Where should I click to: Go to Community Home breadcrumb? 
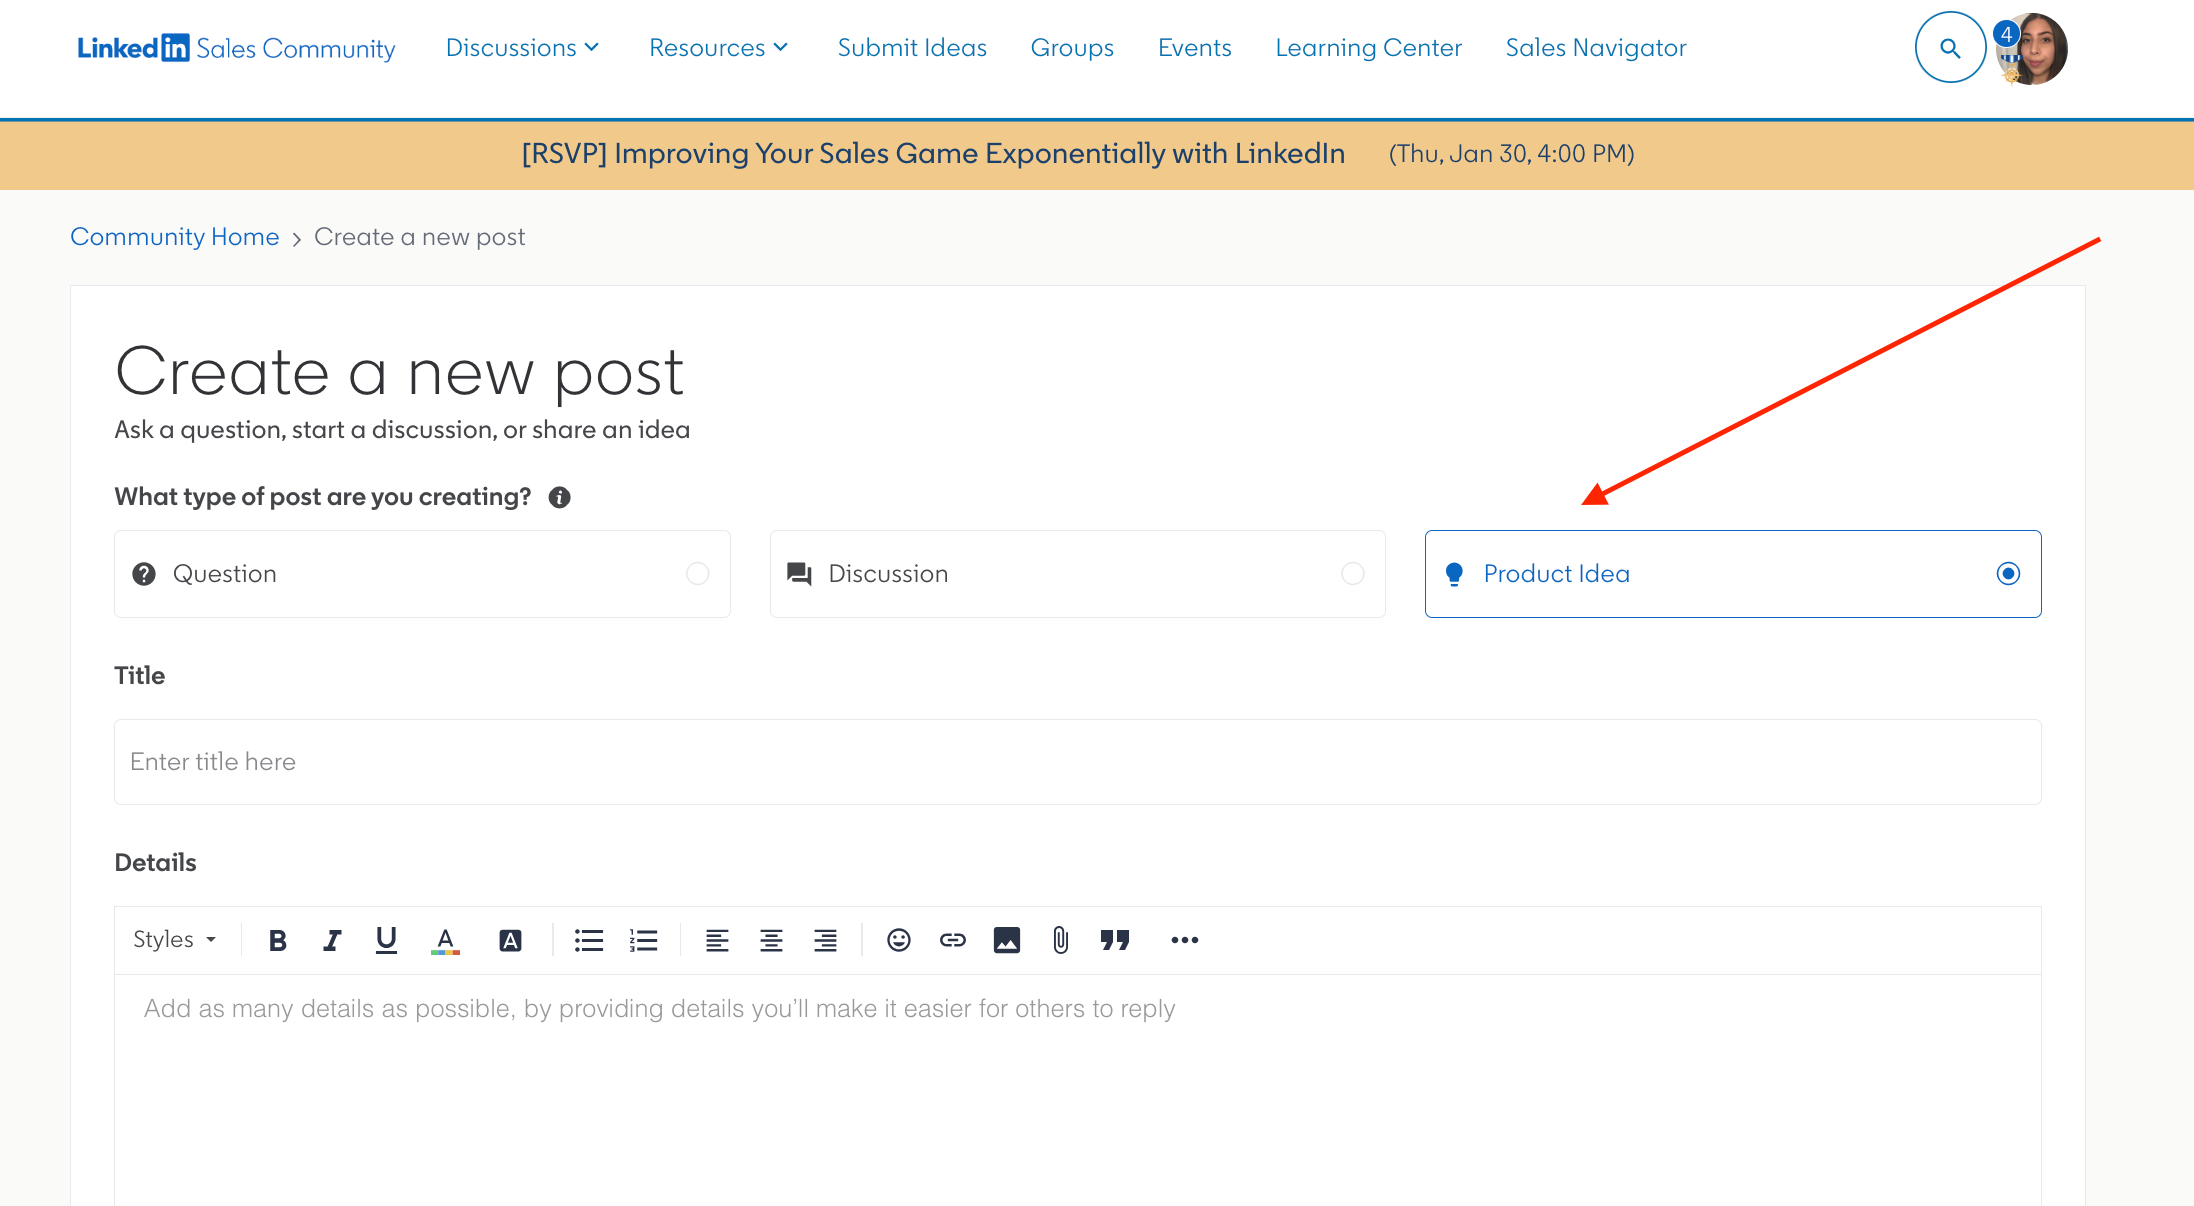tap(174, 237)
